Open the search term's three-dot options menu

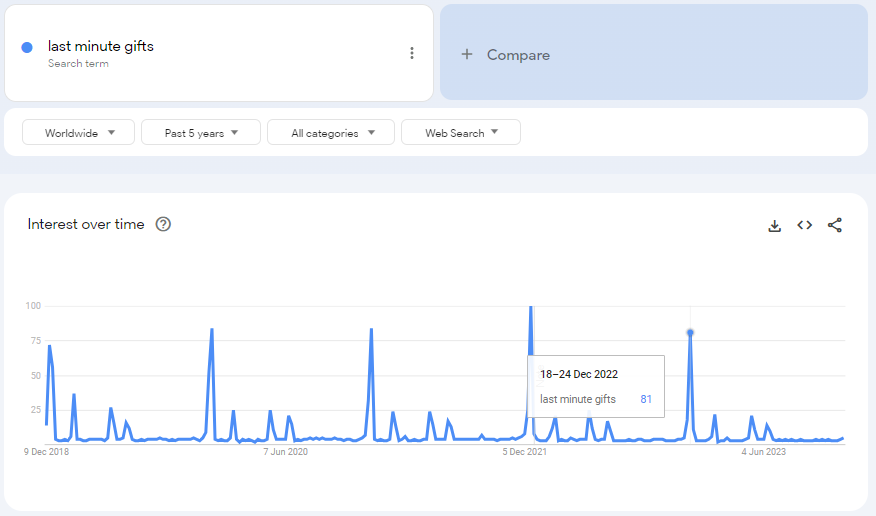coord(411,53)
